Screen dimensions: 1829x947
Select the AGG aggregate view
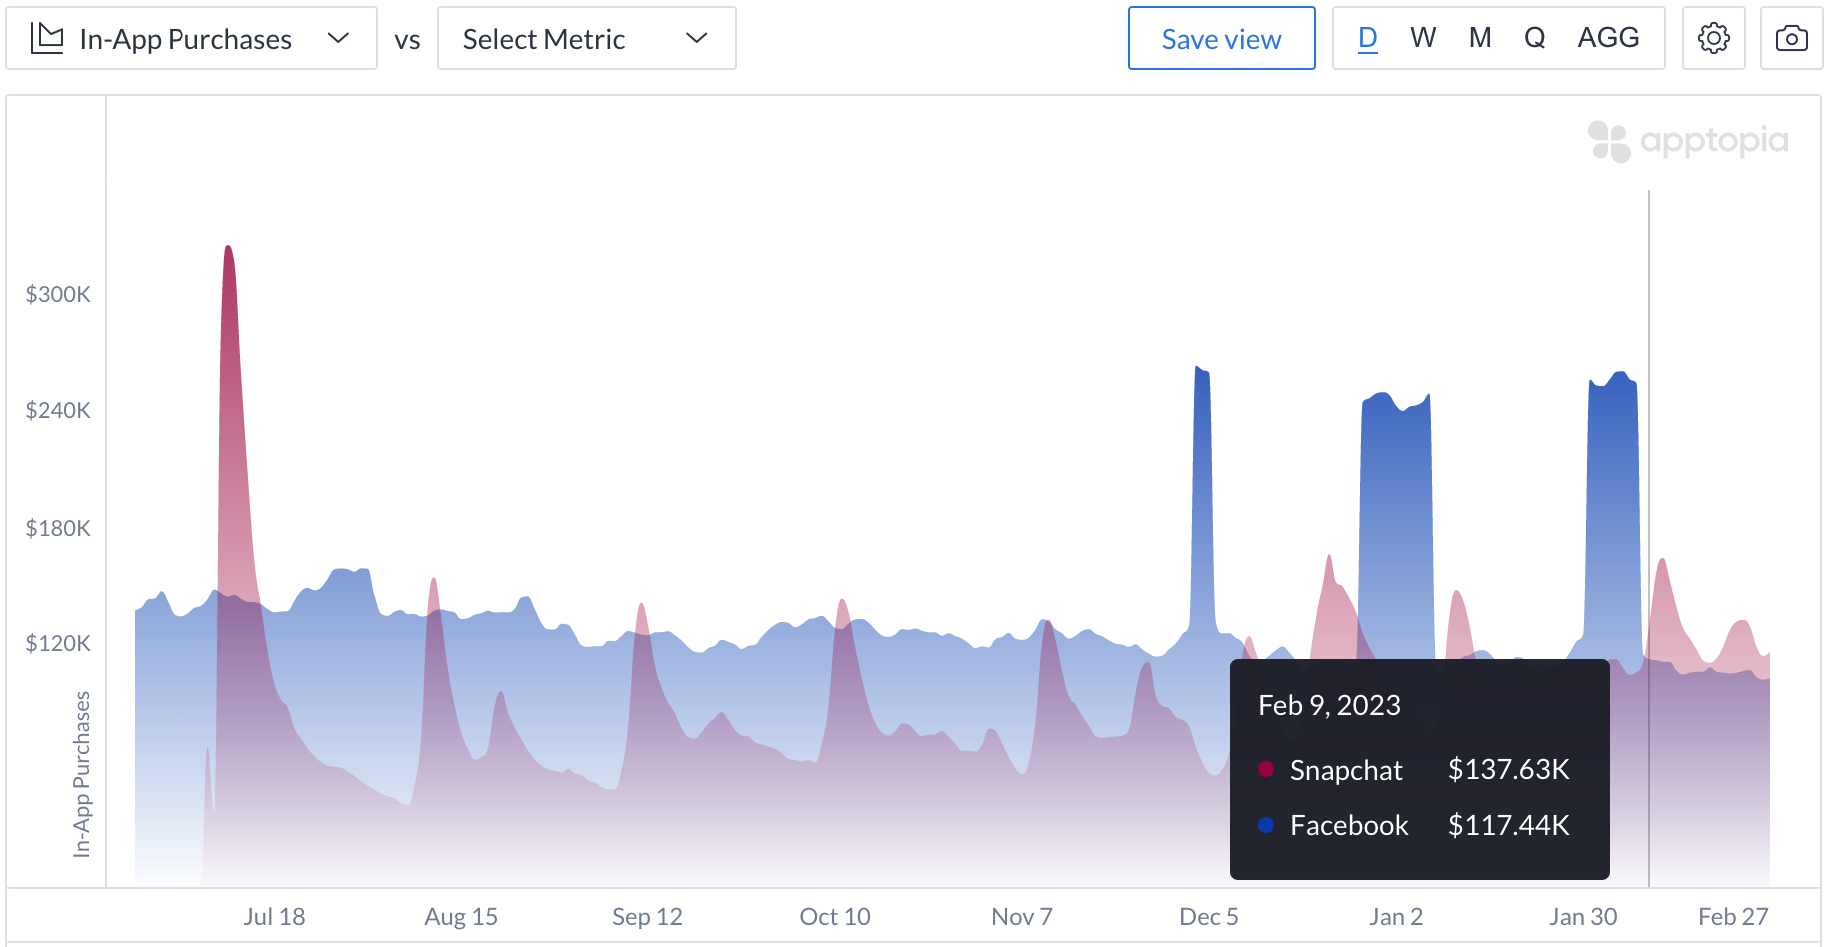pyautogui.click(x=1608, y=38)
